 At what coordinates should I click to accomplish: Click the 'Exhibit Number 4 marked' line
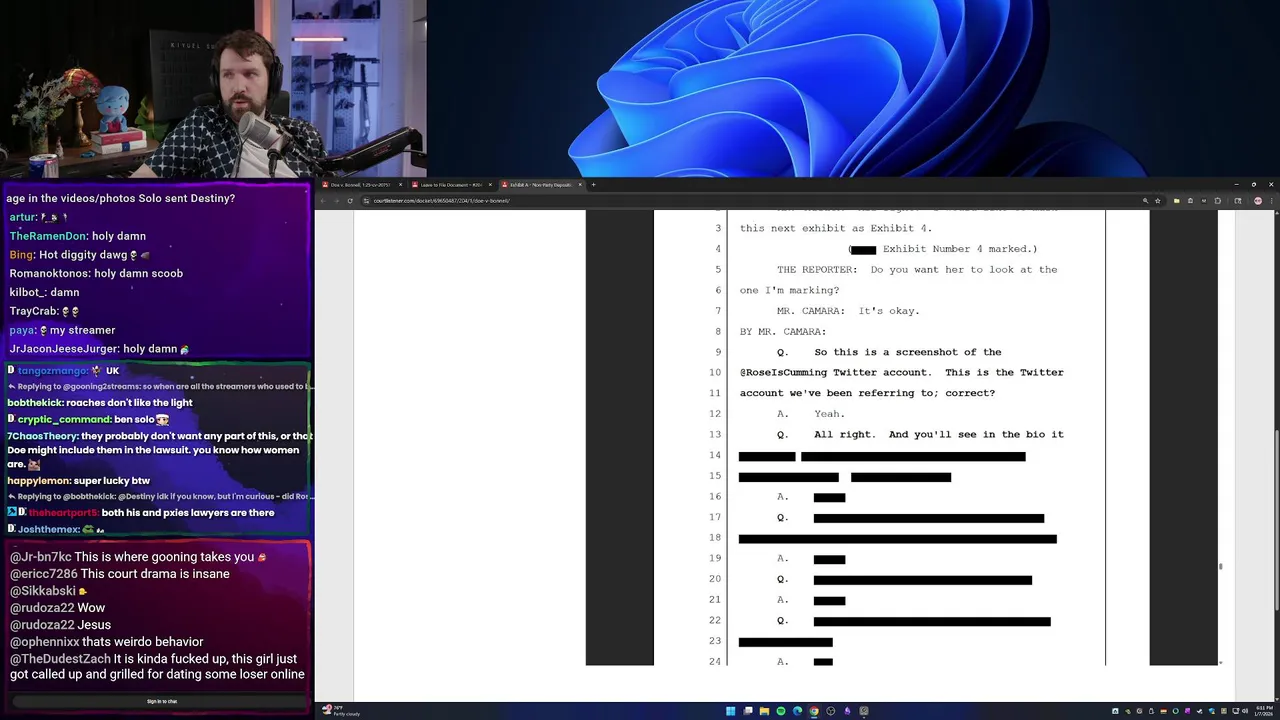943,249
